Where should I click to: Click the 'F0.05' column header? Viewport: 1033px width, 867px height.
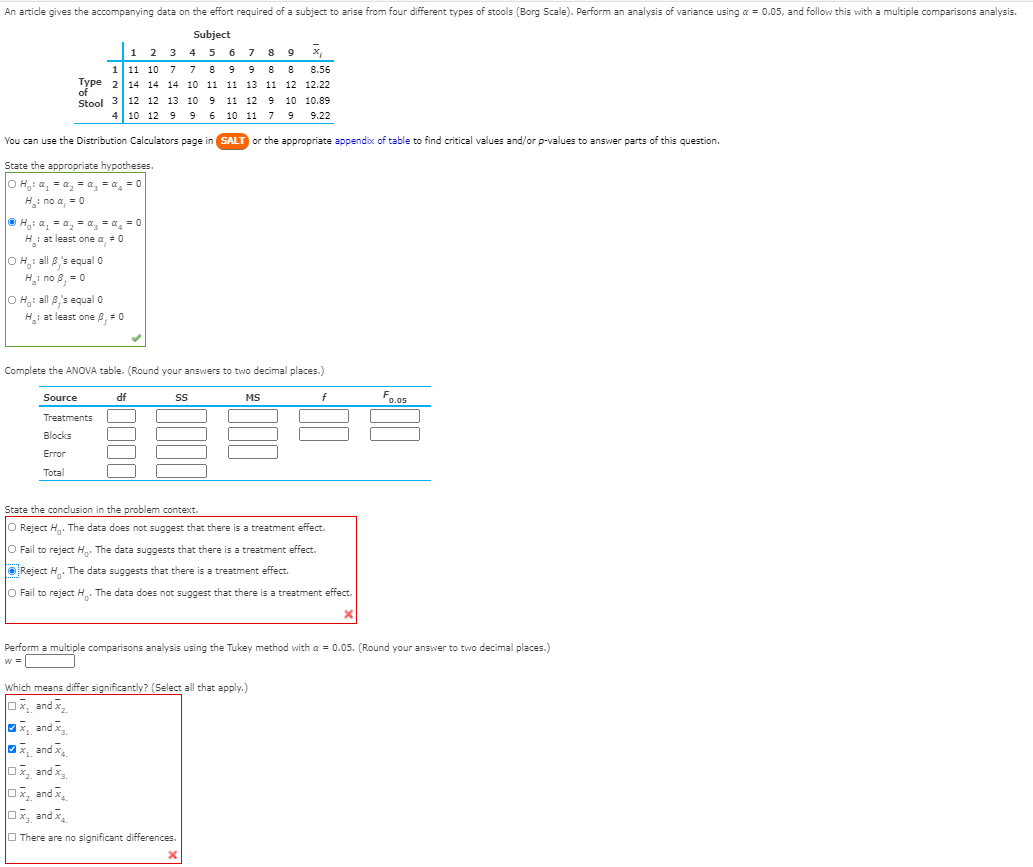pyautogui.click(x=395, y=397)
